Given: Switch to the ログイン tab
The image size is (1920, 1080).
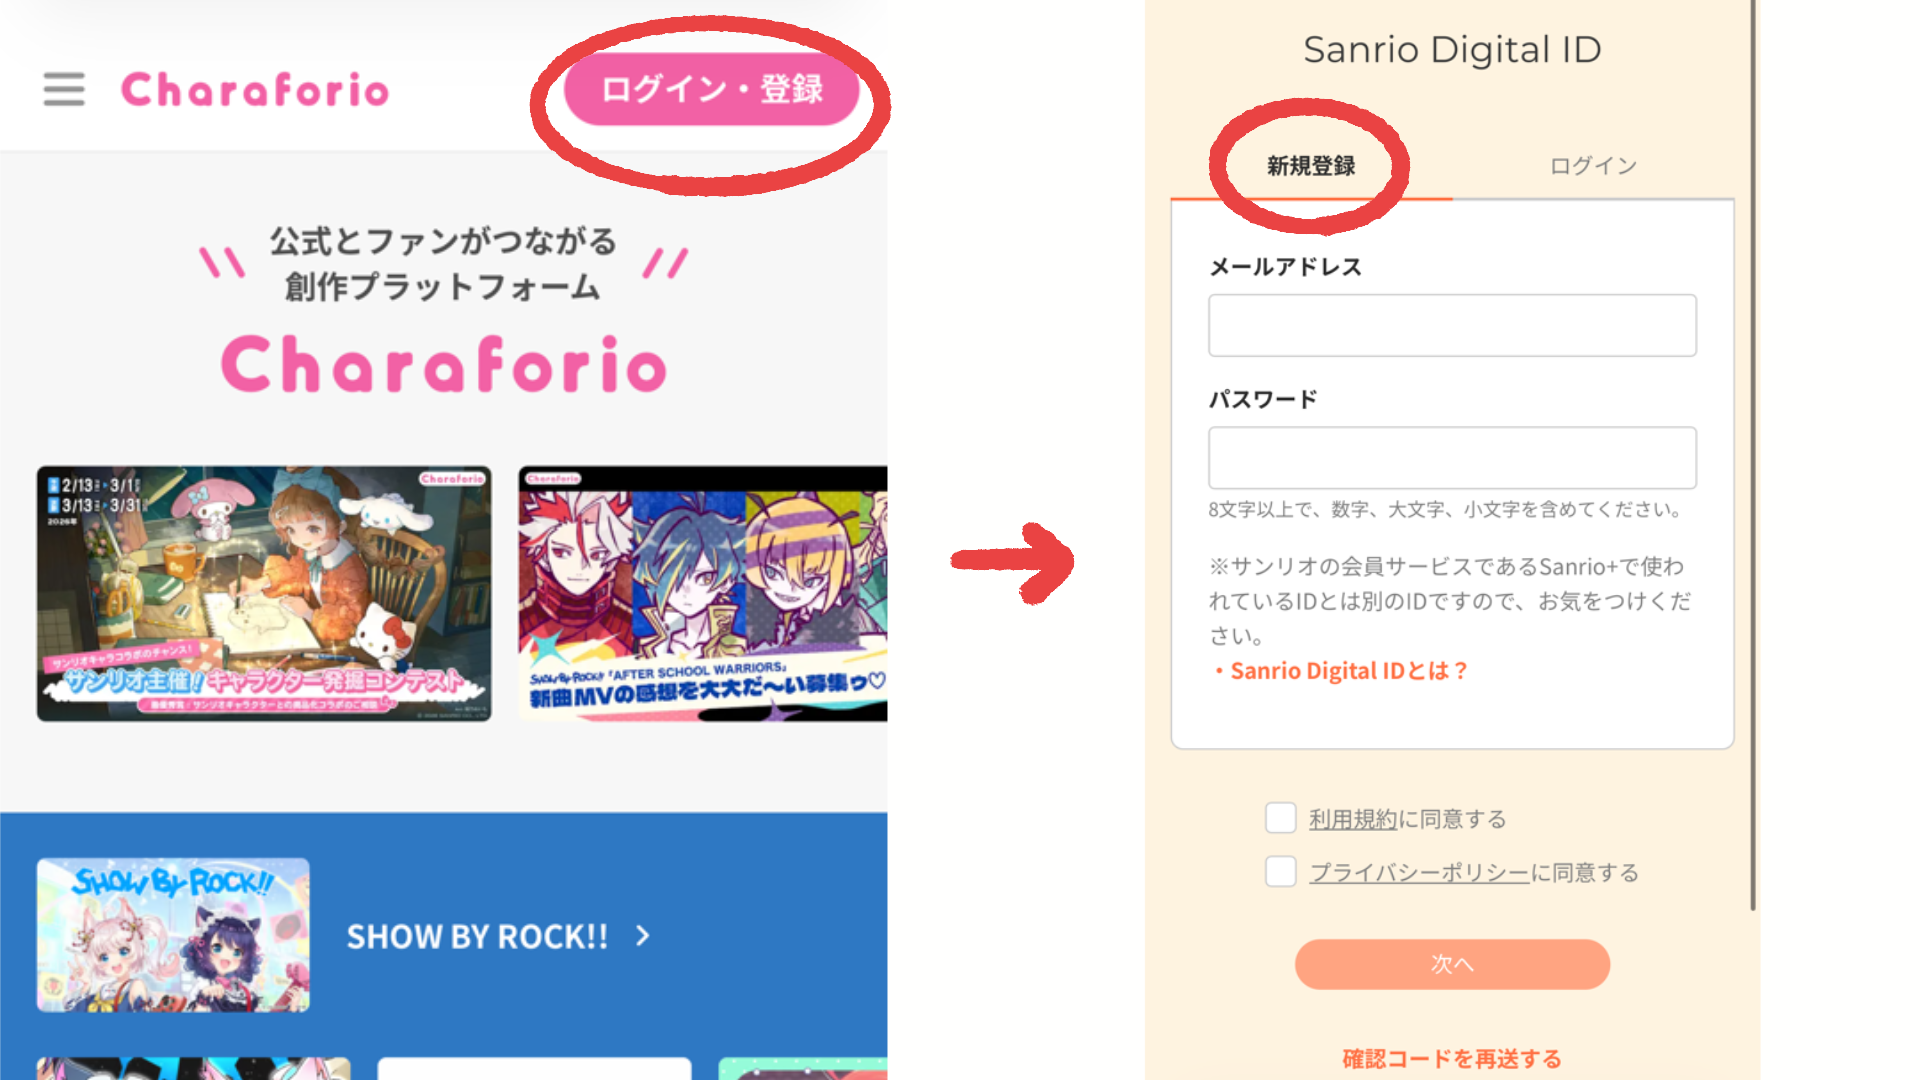Looking at the screenshot, I should point(1593,166).
